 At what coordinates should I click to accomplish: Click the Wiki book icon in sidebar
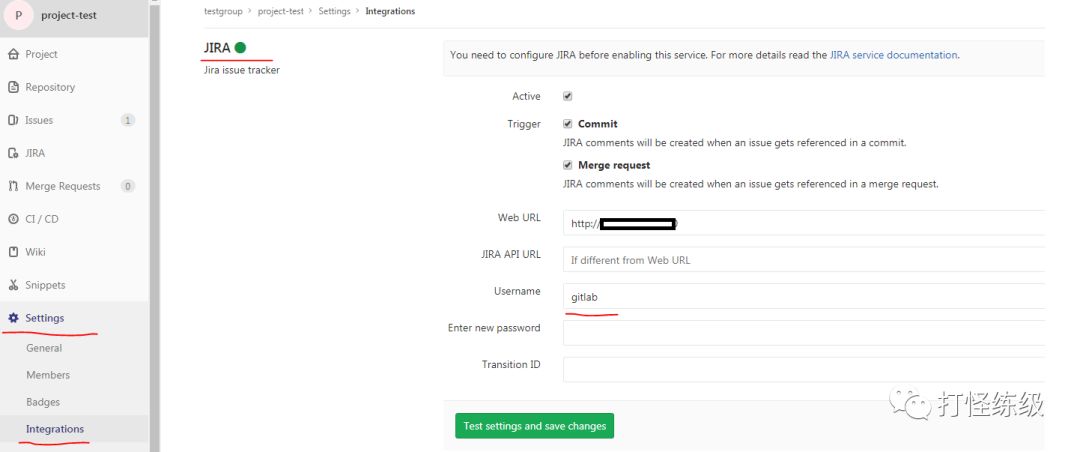click(x=12, y=252)
